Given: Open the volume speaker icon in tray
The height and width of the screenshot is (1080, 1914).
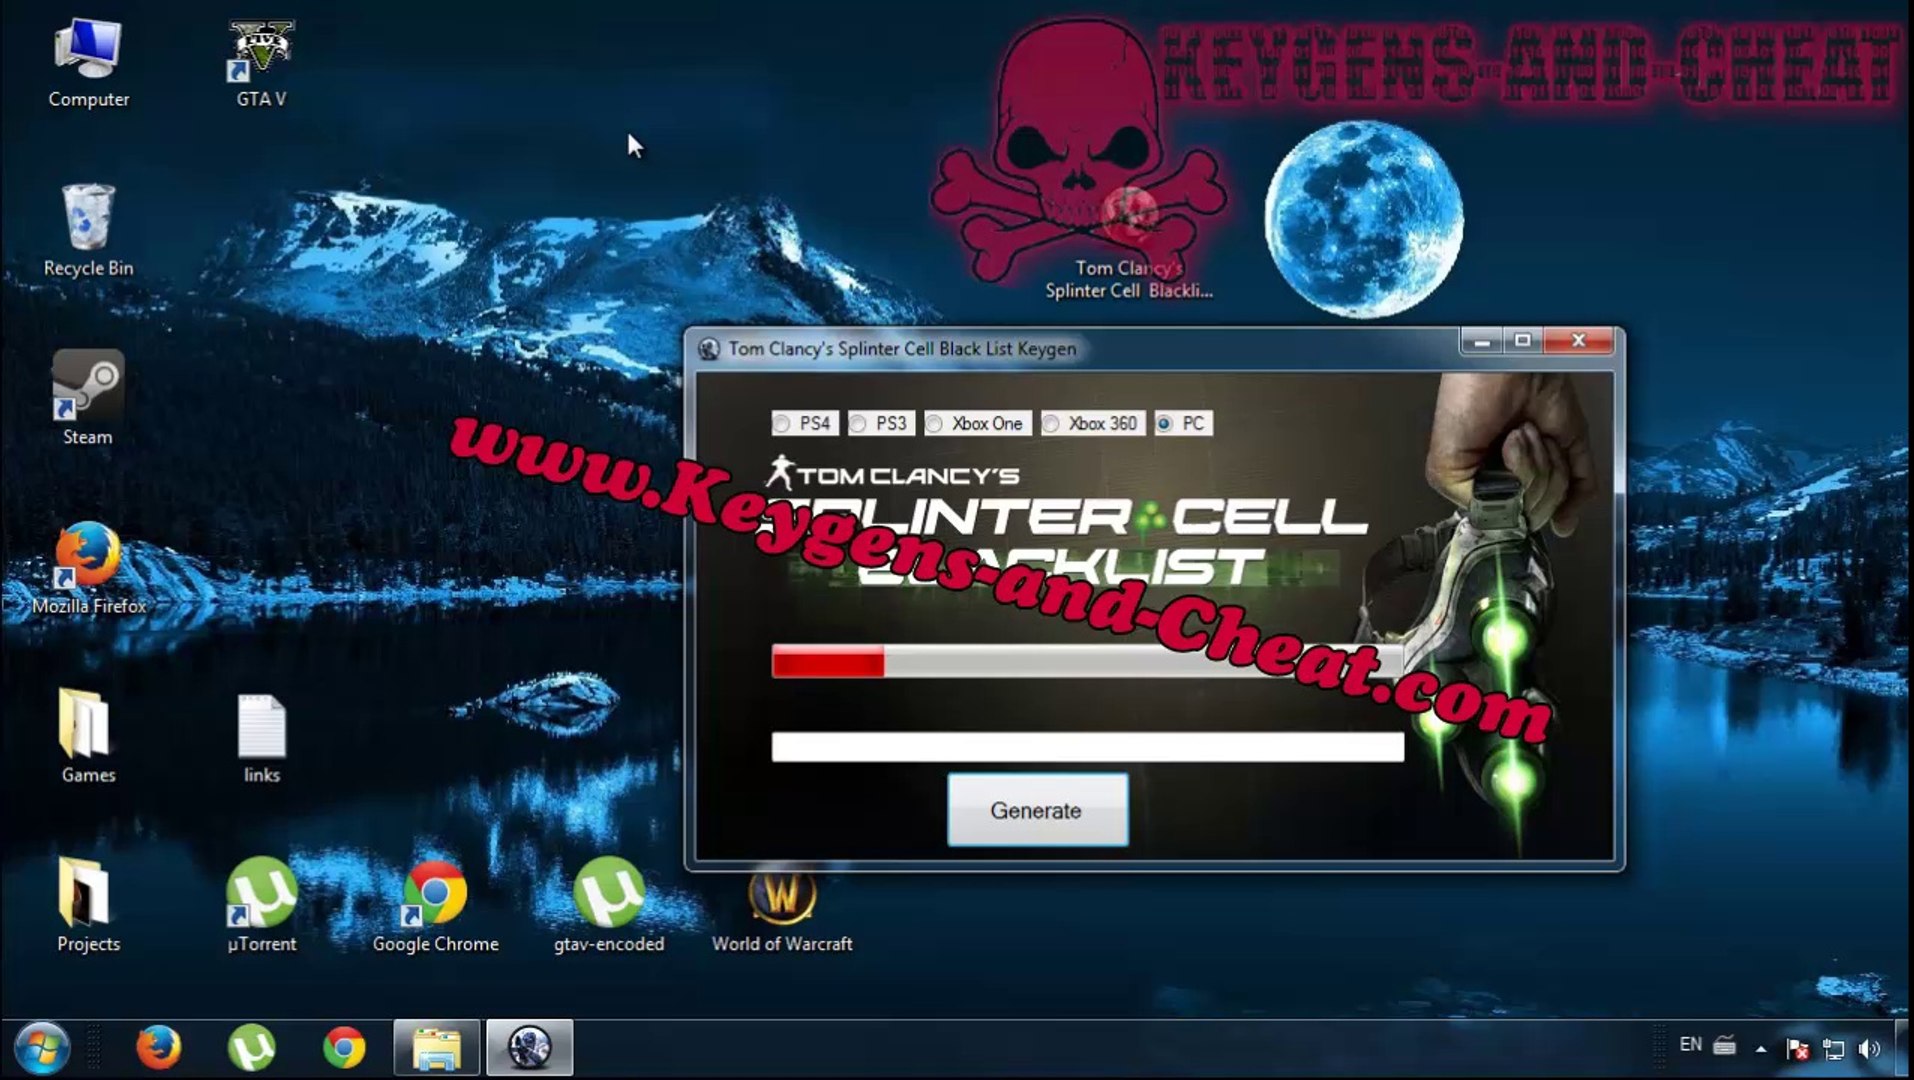Looking at the screenshot, I should (1868, 1048).
